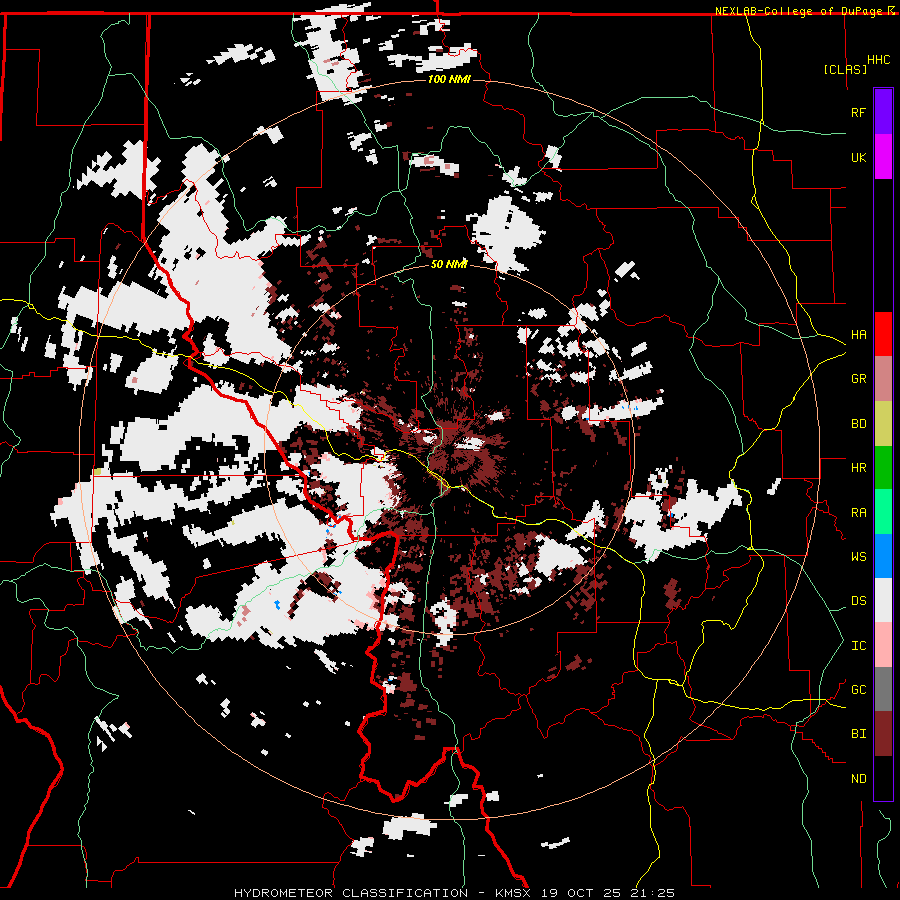Pick the RA mint green legend swatch
900x900 pixels.
pyautogui.click(x=883, y=512)
